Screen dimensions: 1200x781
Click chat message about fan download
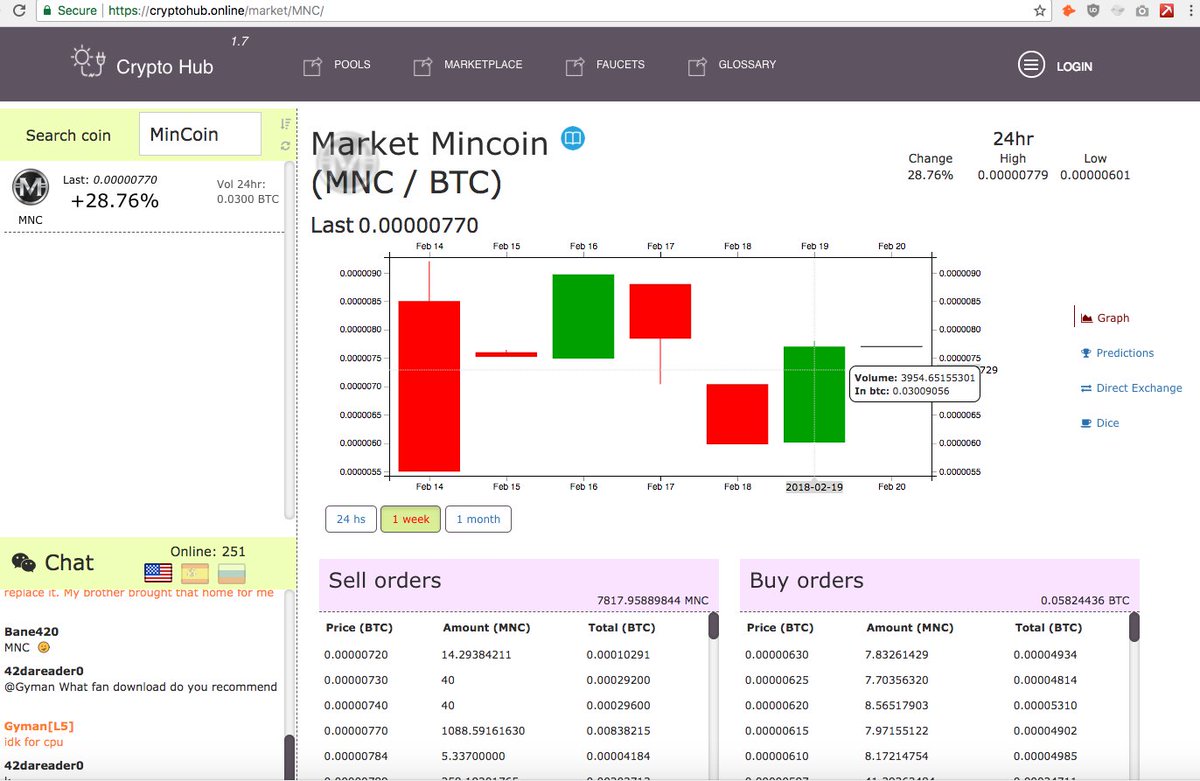[x=141, y=686]
